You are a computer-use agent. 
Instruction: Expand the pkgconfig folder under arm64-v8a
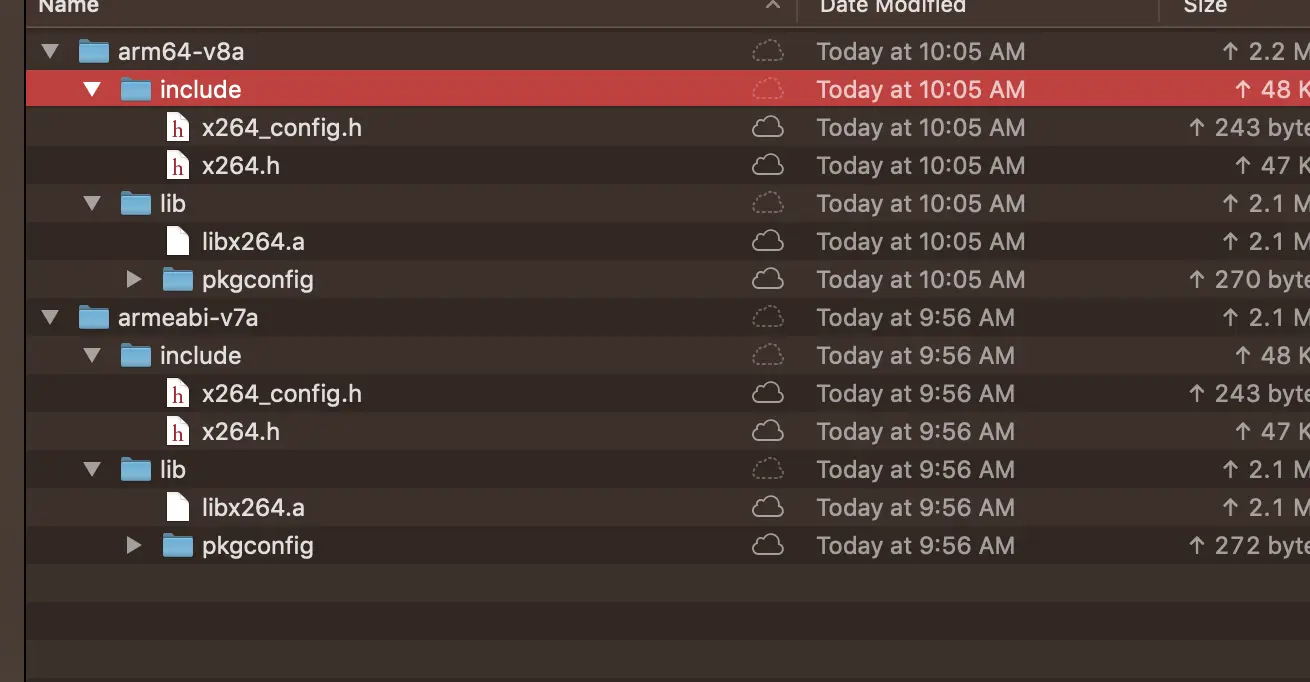[135, 280]
